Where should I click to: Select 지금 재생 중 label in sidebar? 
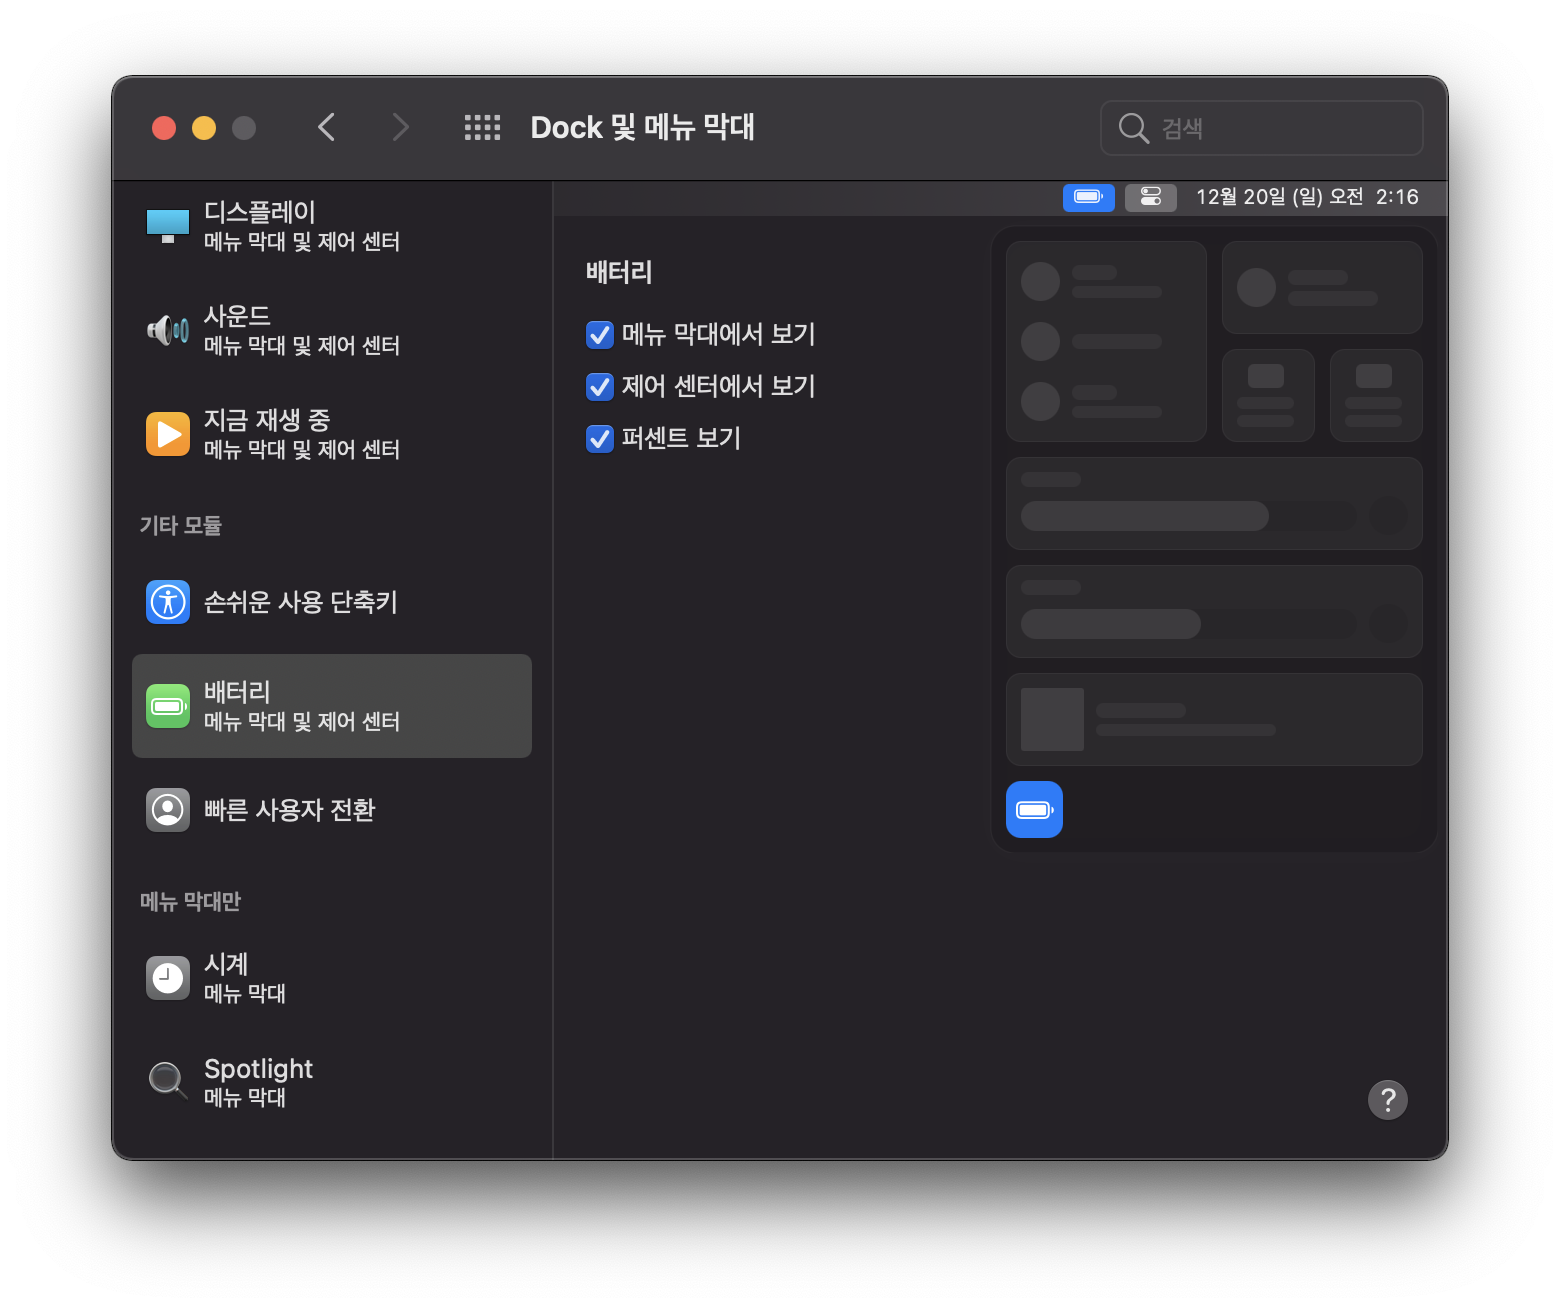267,420
